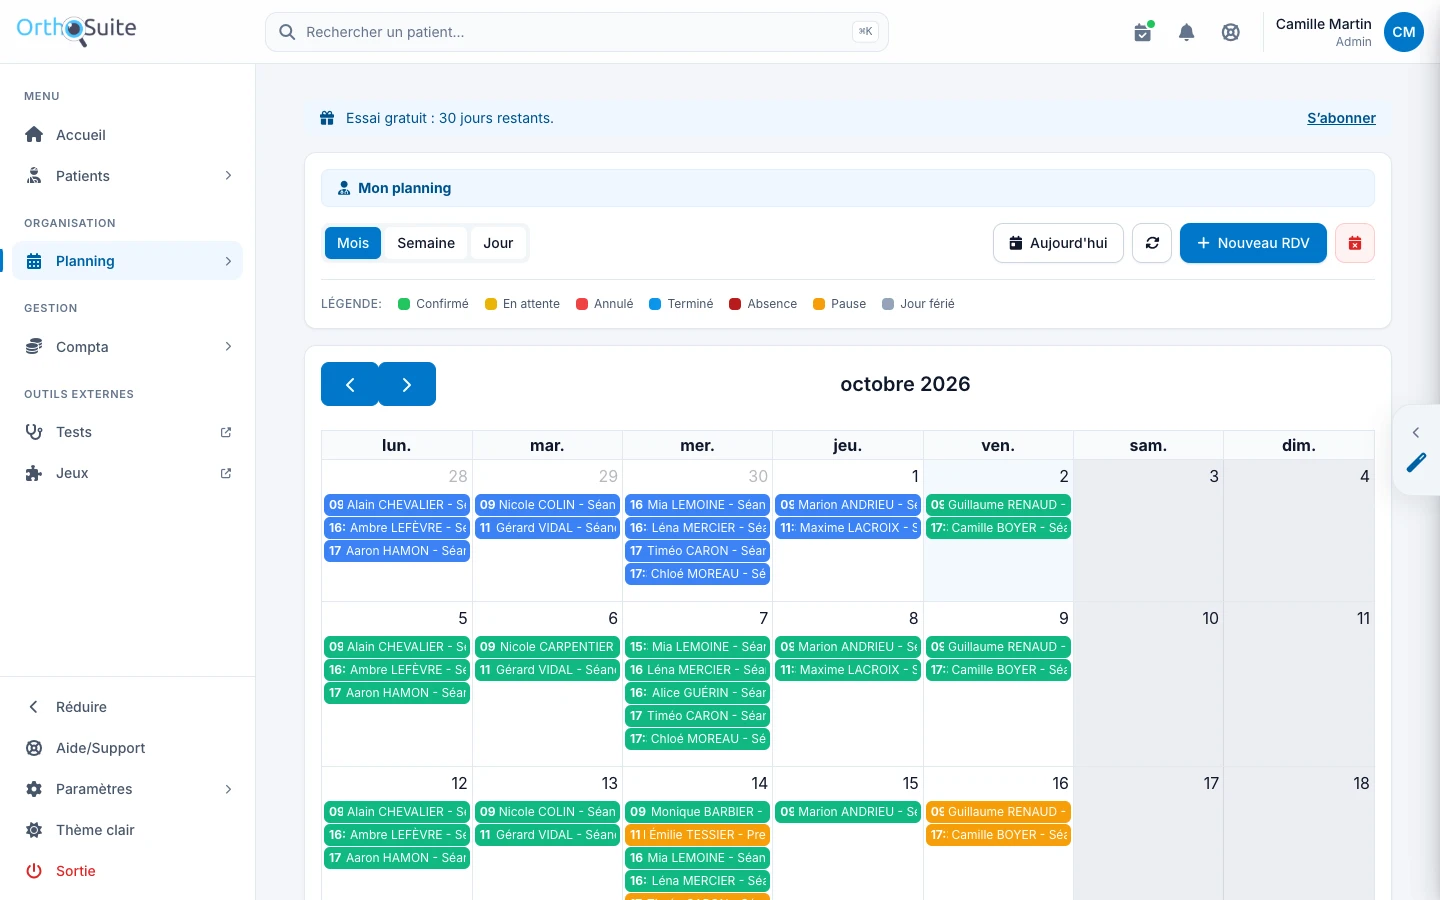This screenshot has width=1440, height=900.
Task: Switch to Jour view
Action: click(x=498, y=243)
